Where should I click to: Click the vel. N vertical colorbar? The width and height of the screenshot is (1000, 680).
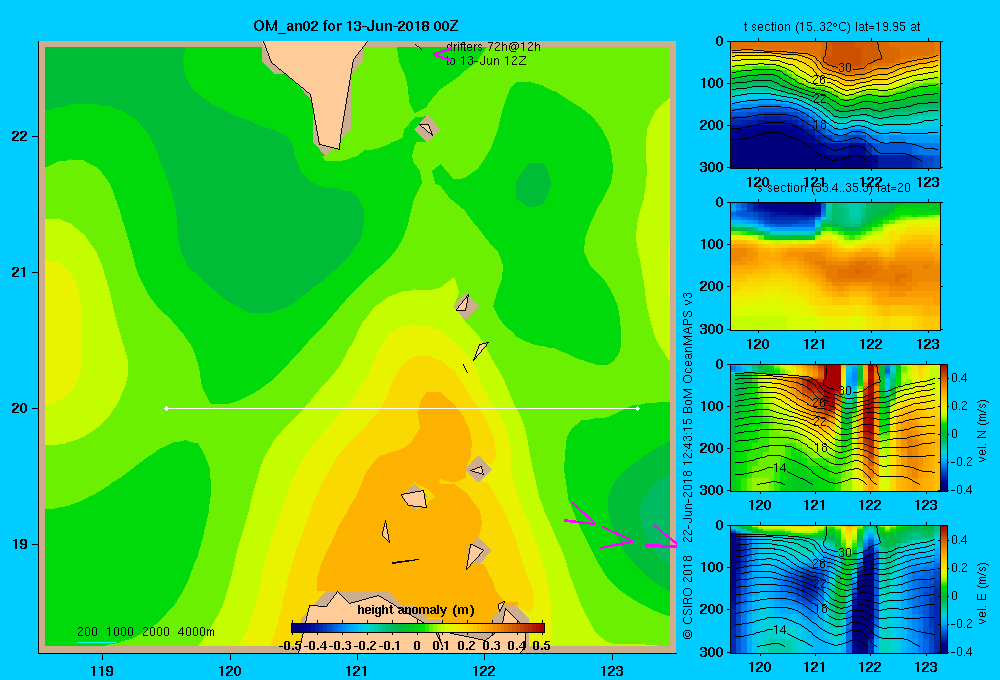(945, 427)
